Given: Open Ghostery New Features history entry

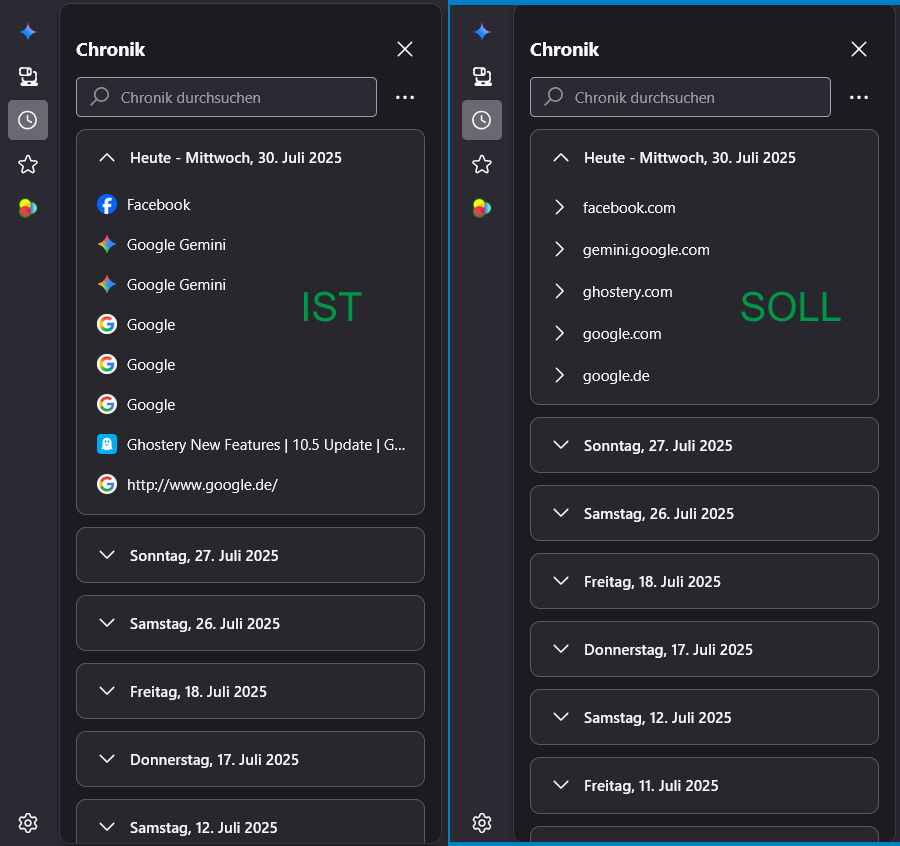Looking at the screenshot, I should point(265,445).
